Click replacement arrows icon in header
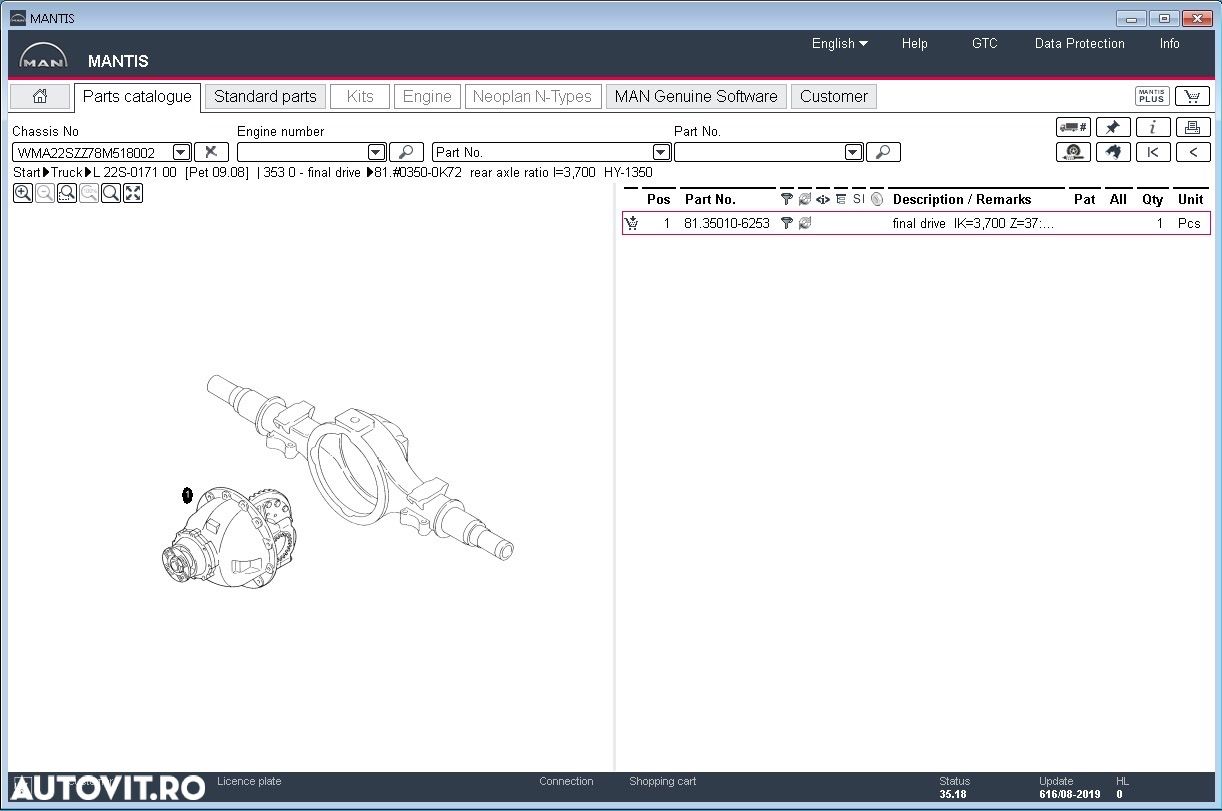This screenshot has width=1222, height=811. [x=805, y=199]
